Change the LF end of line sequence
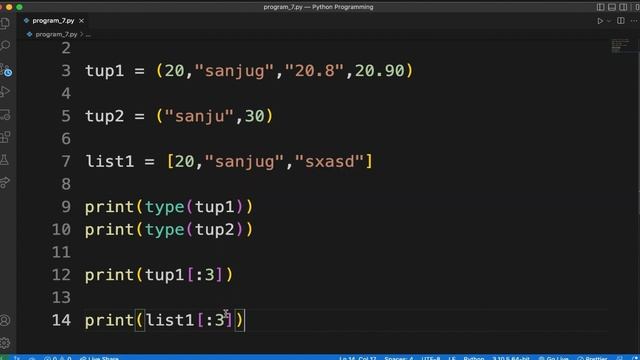640x360 pixels. [452, 358]
